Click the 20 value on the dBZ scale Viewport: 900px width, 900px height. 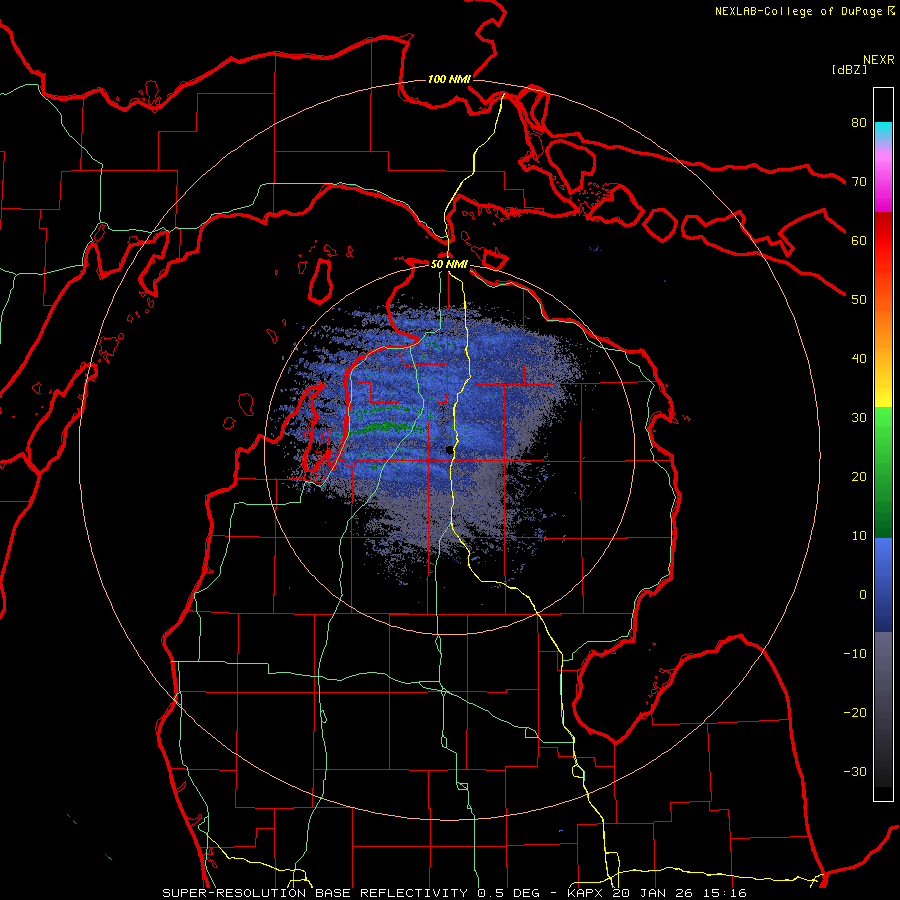(859, 477)
